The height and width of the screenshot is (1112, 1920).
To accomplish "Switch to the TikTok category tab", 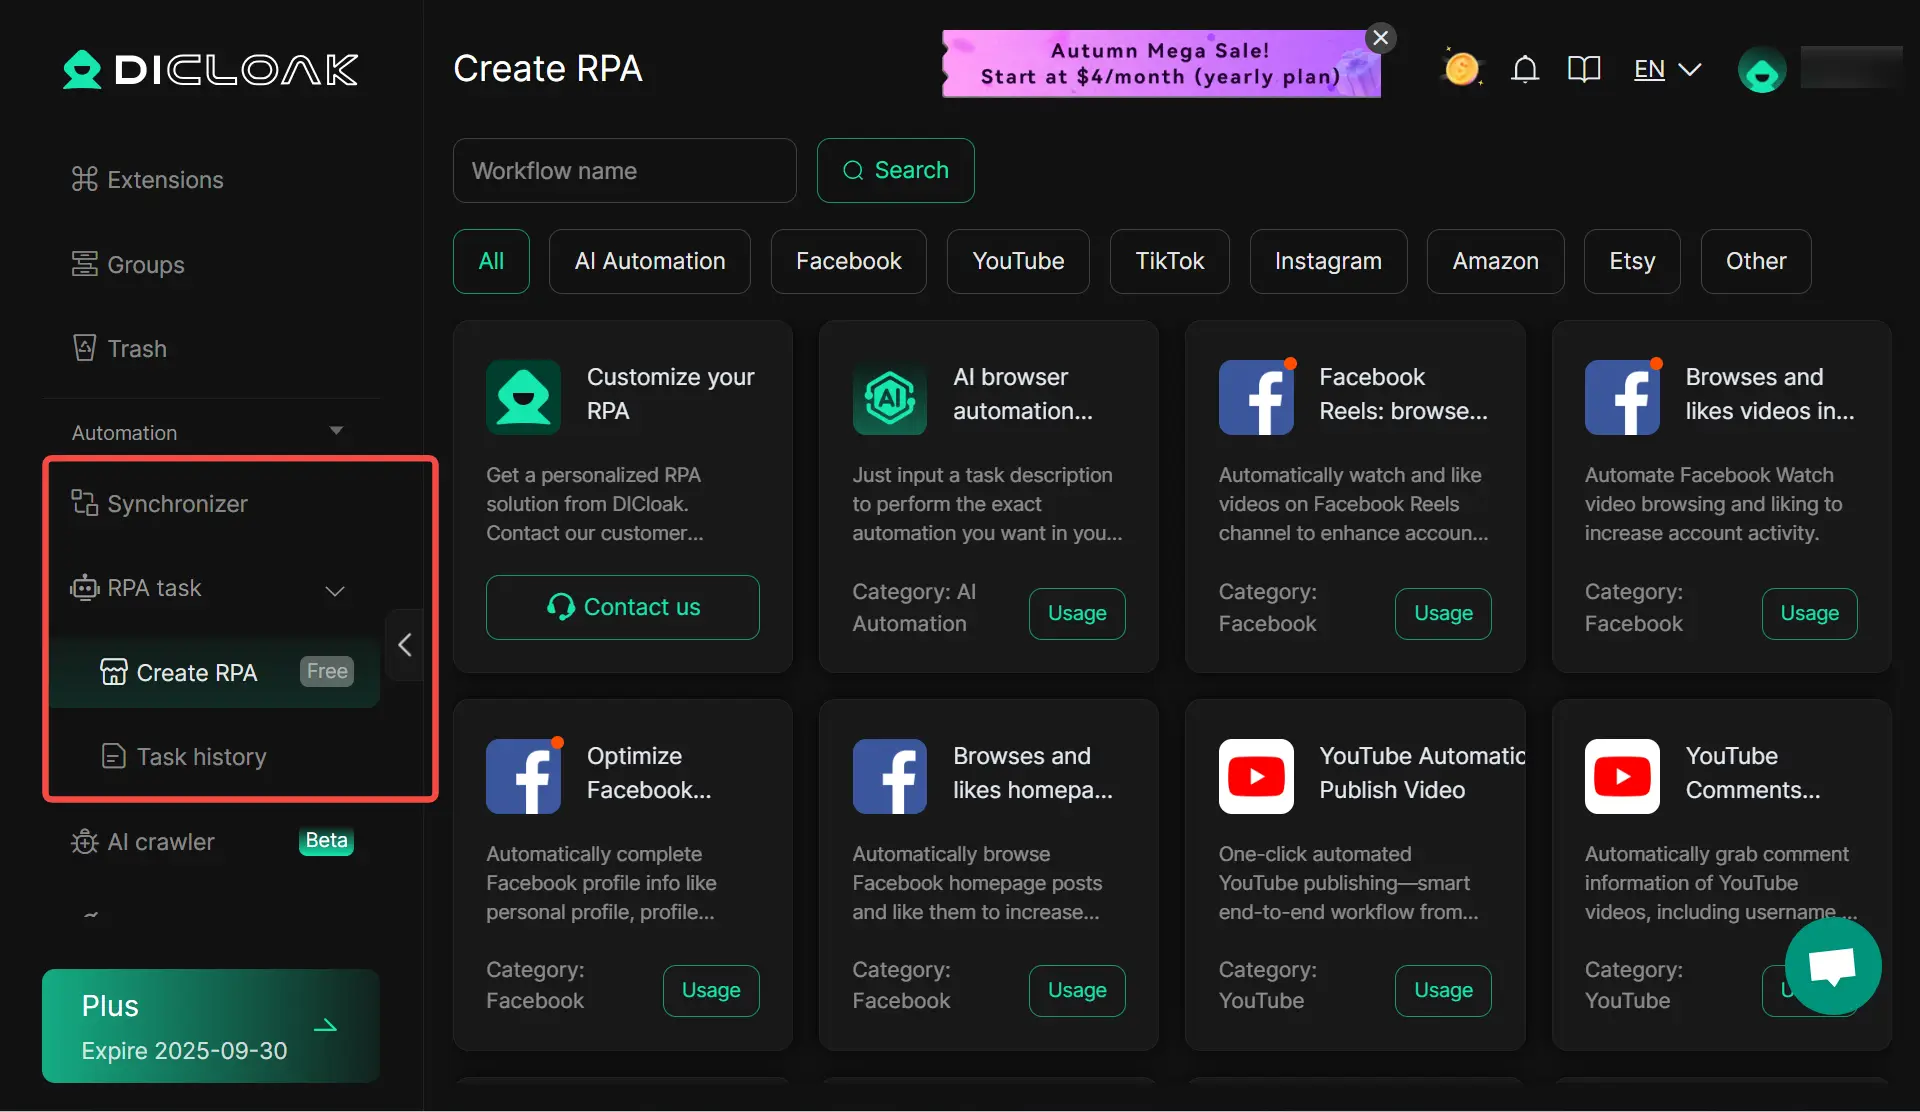I will click(1169, 261).
